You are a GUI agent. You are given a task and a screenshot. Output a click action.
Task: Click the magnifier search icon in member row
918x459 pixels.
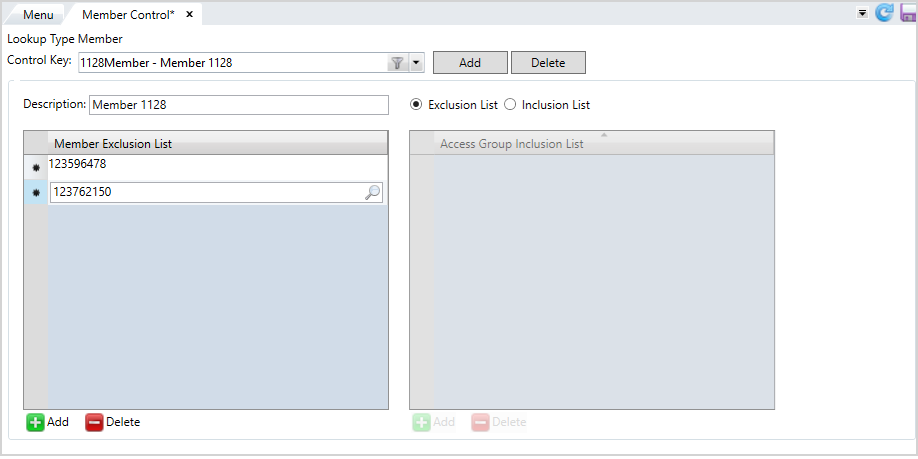pos(372,192)
